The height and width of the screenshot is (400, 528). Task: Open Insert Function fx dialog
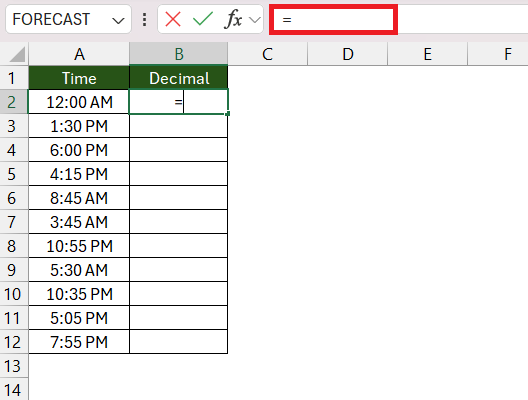233,19
